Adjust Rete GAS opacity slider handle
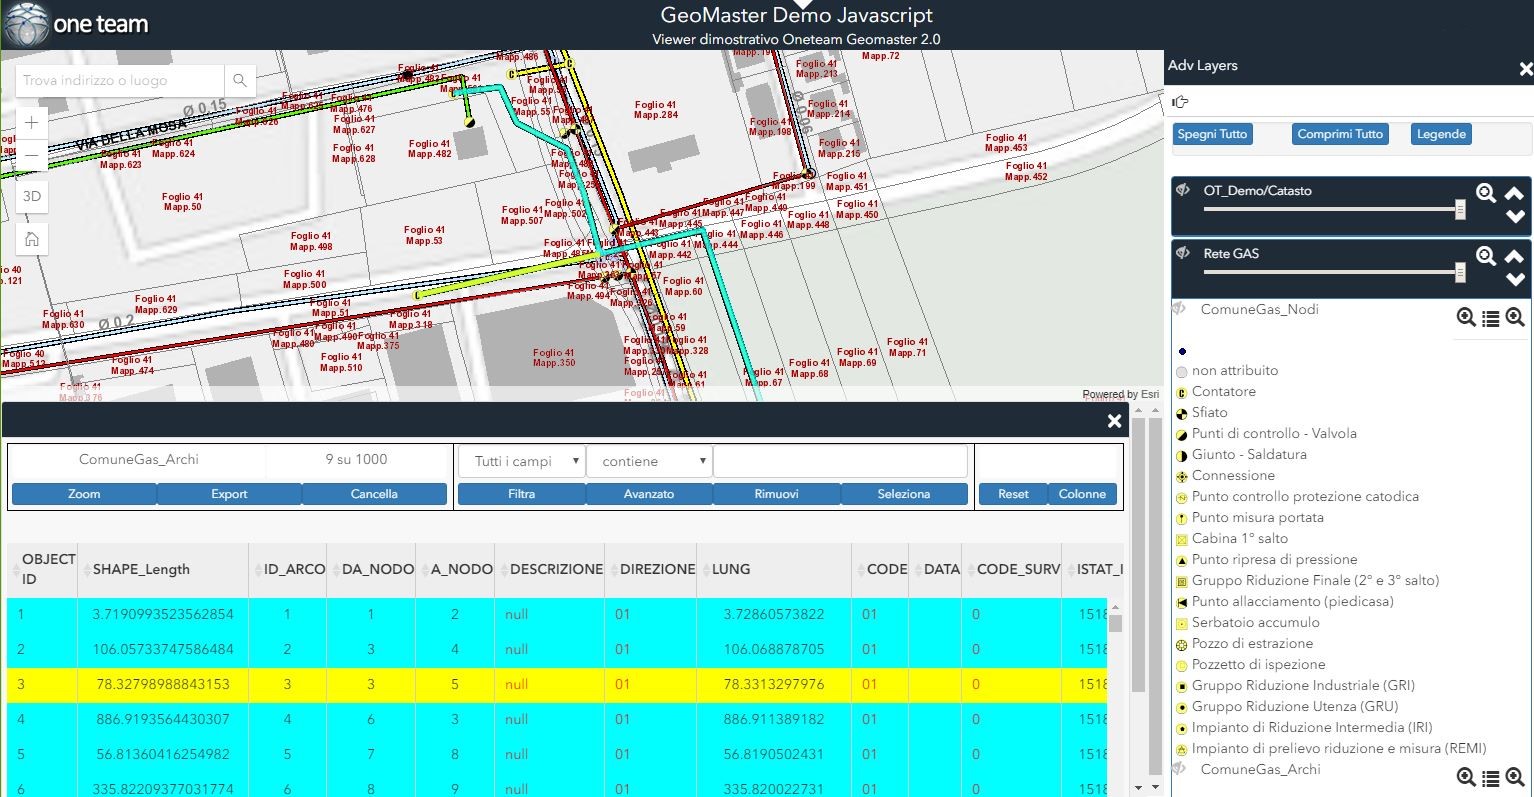The height and width of the screenshot is (797, 1534). (x=1460, y=273)
